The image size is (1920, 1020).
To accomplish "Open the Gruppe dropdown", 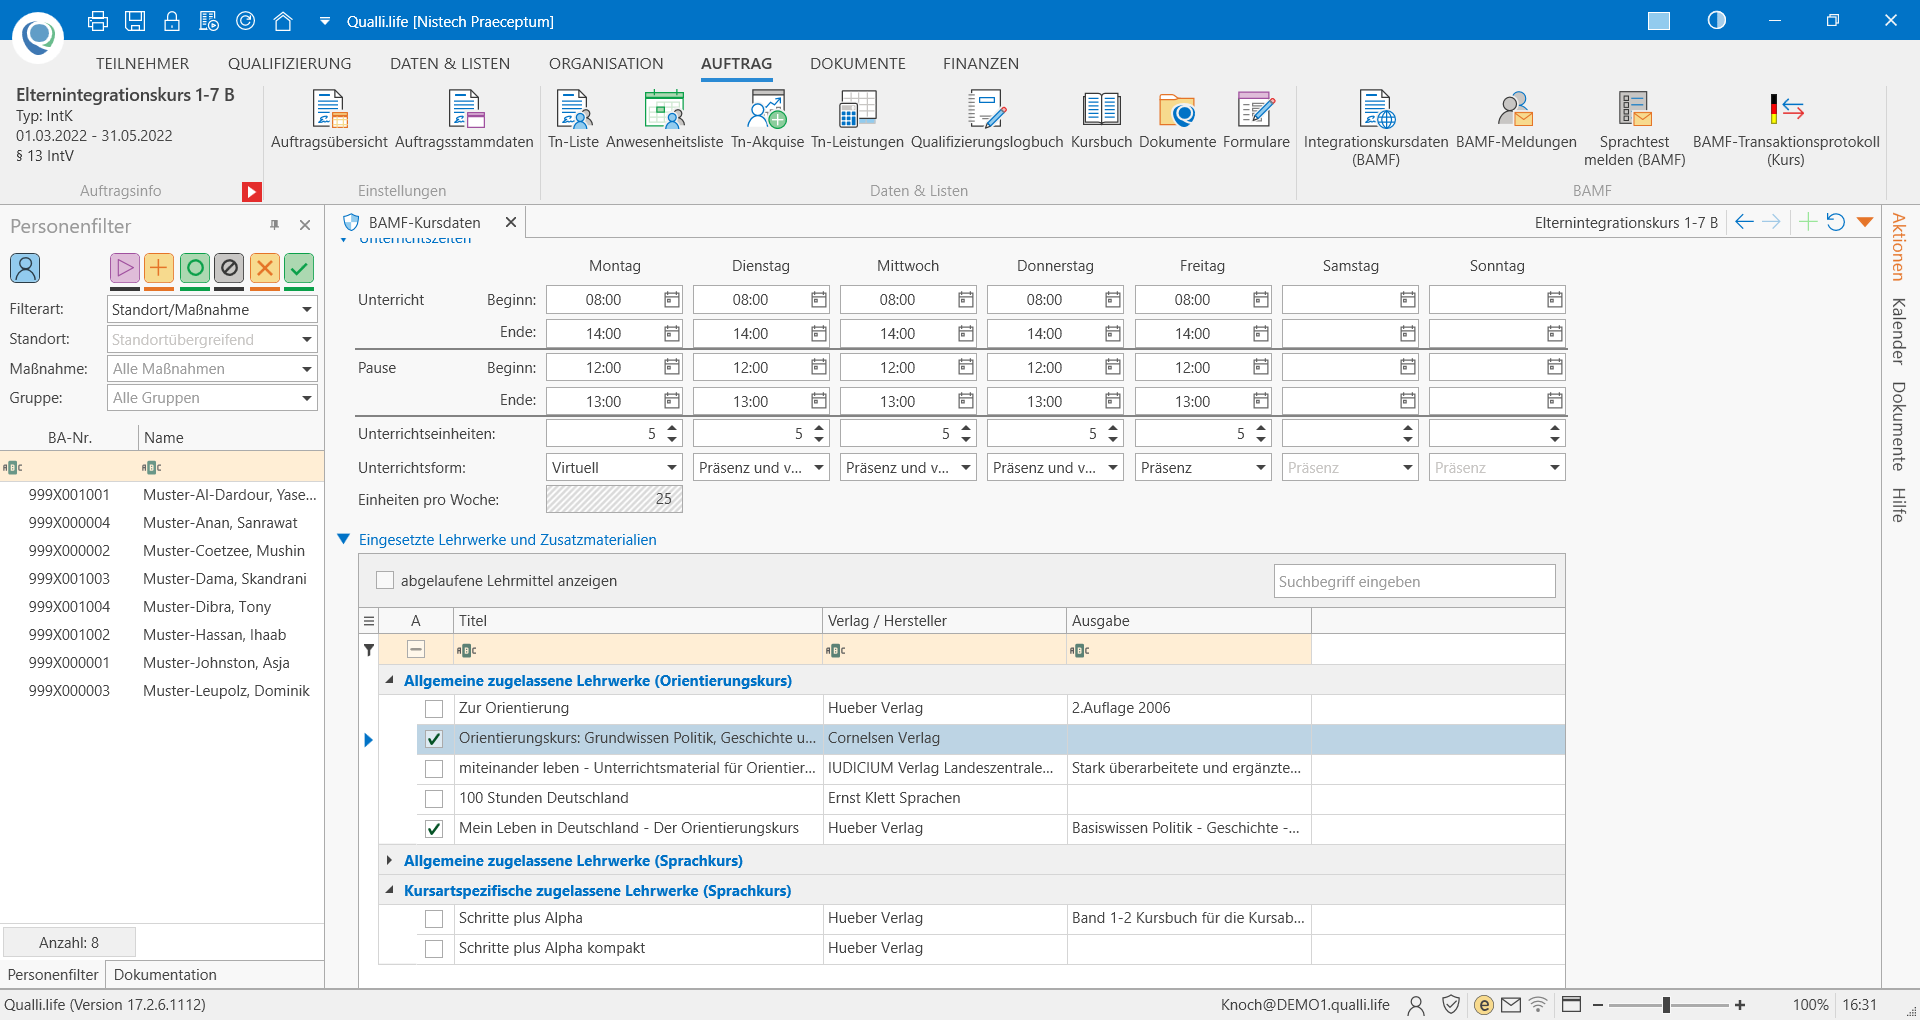I will tap(307, 398).
